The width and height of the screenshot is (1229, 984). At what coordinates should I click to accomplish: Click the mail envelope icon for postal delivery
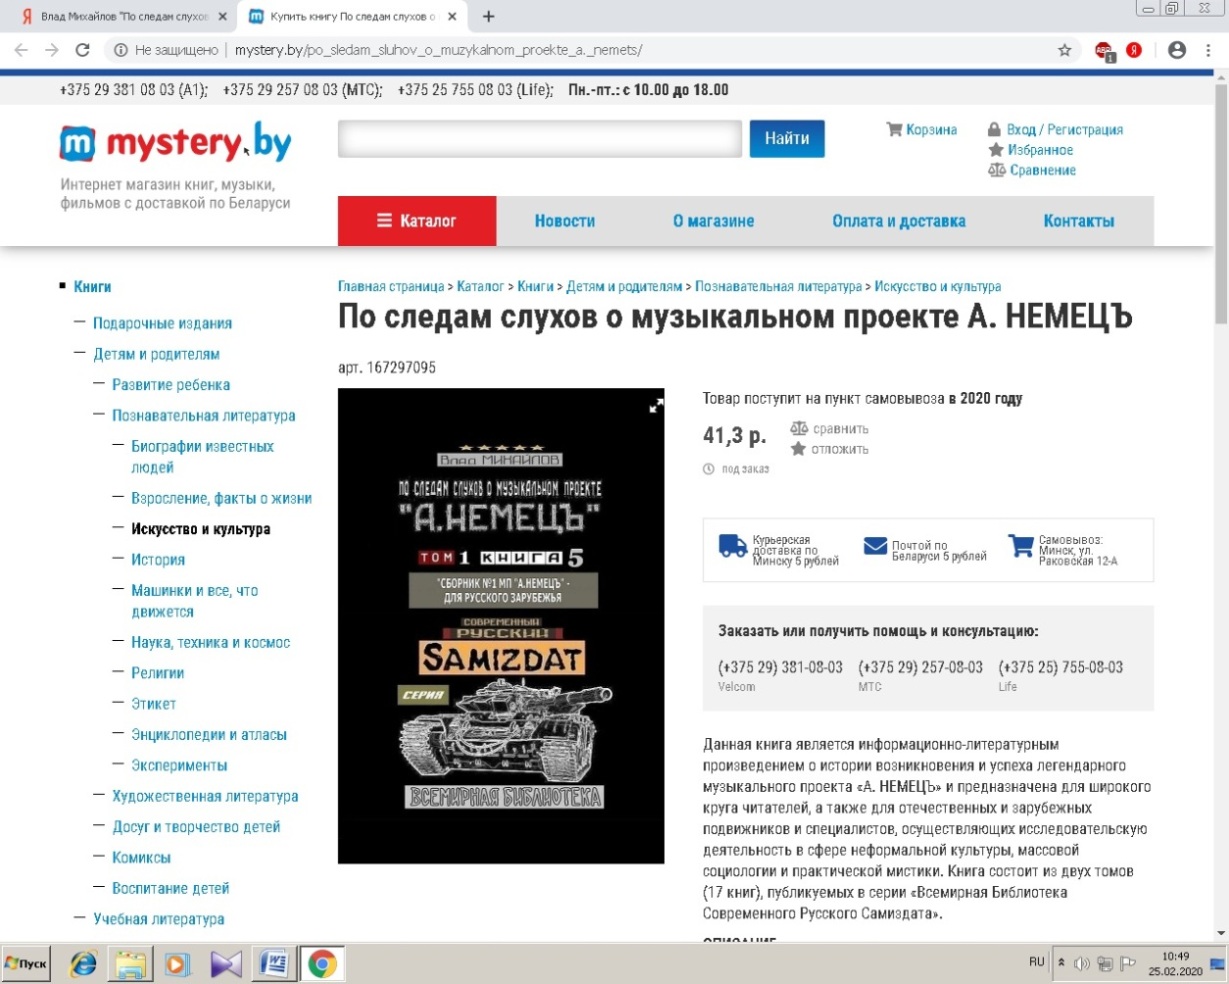[875, 546]
